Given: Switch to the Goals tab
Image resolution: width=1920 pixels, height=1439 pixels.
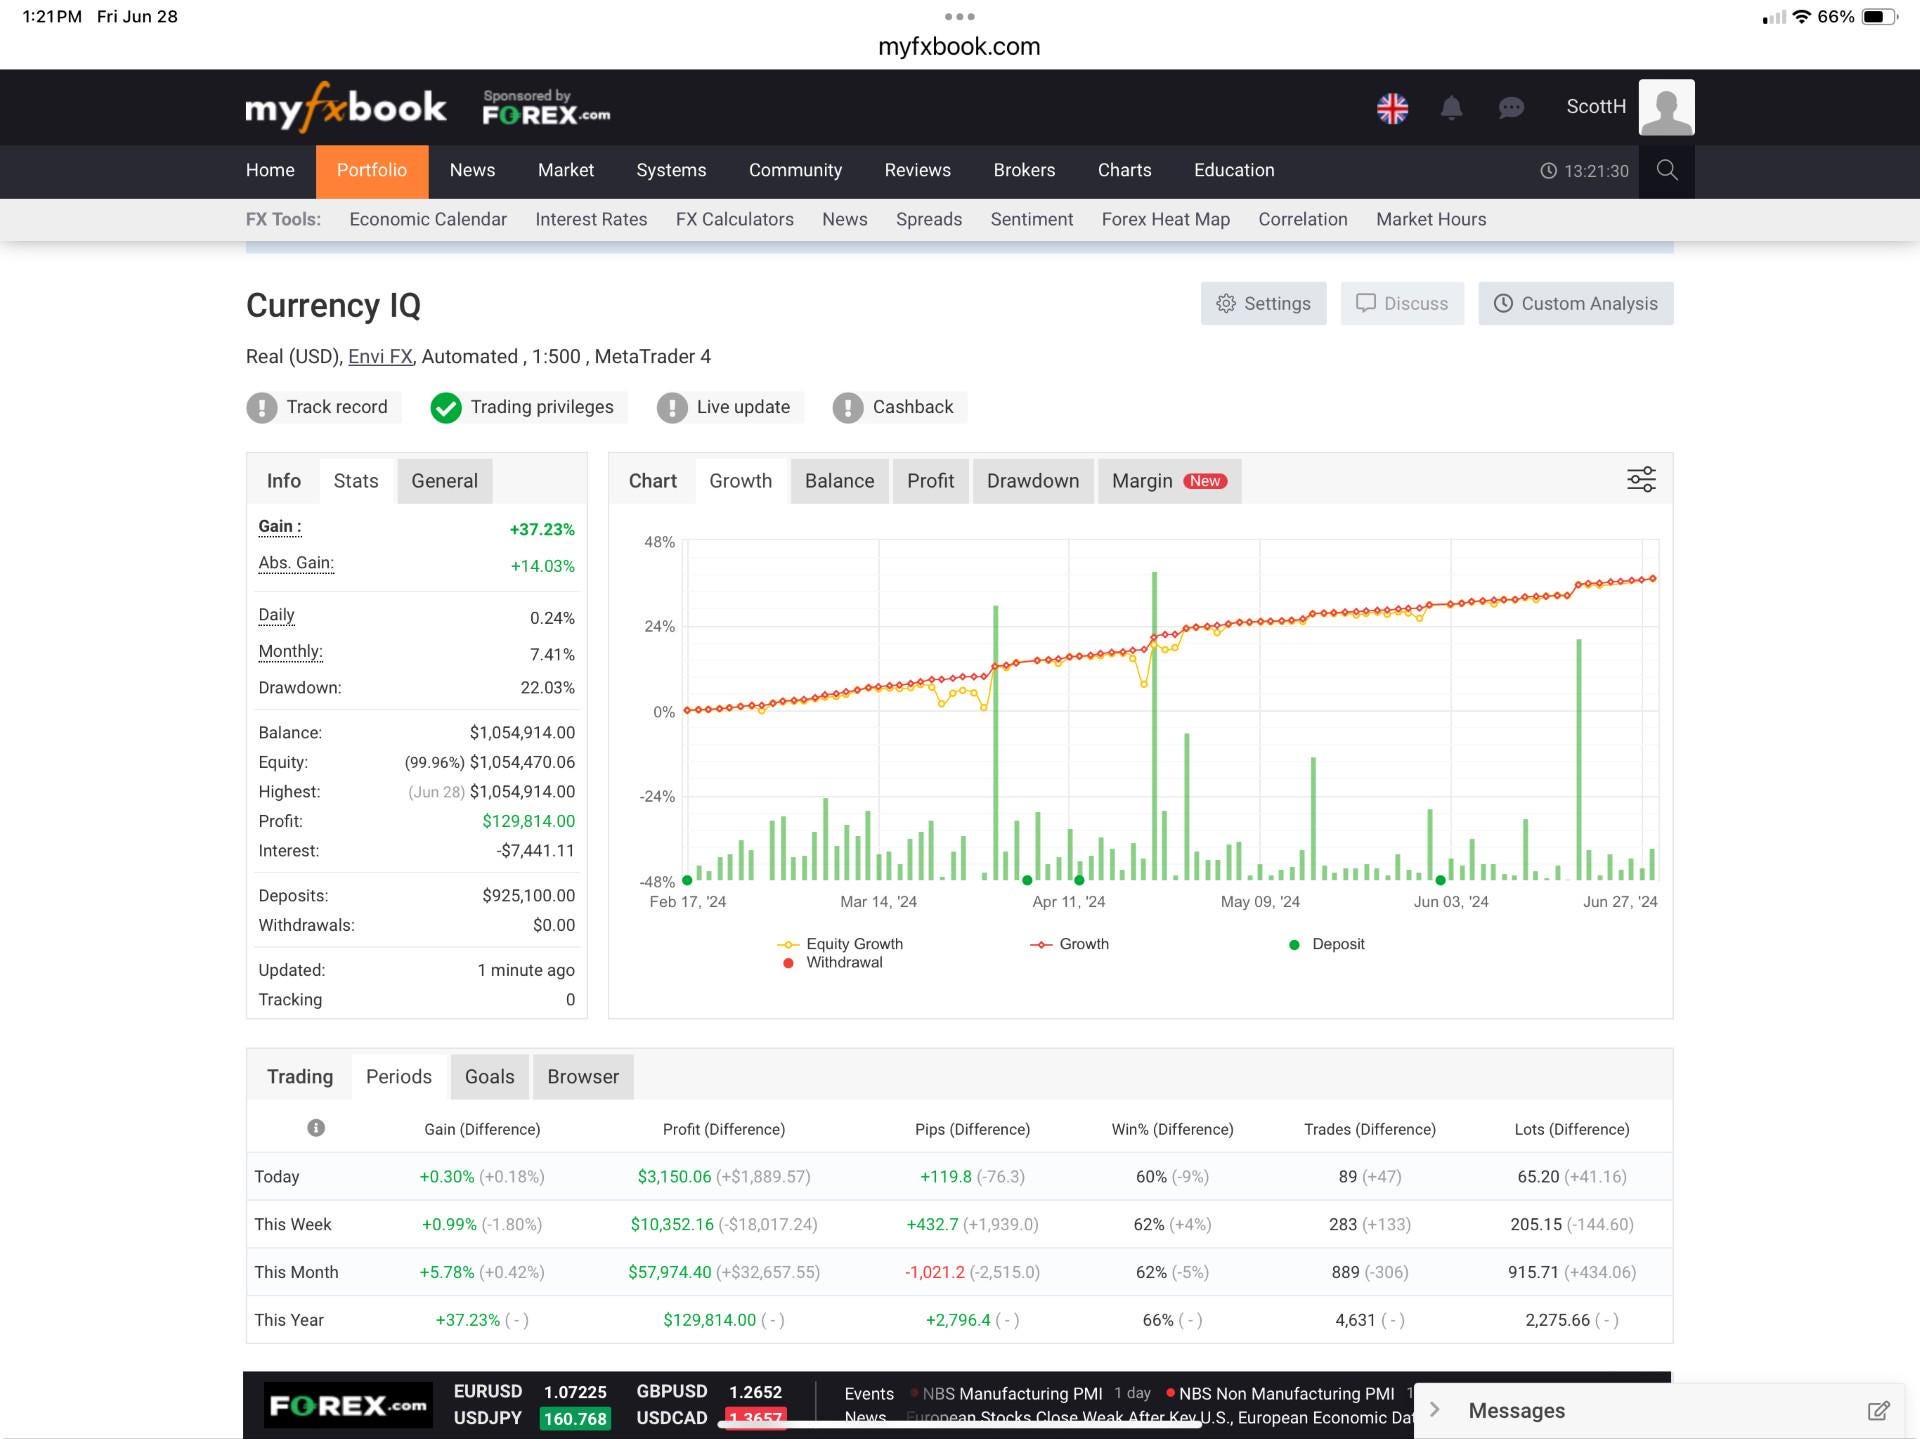Looking at the screenshot, I should tap(489, 1076).
